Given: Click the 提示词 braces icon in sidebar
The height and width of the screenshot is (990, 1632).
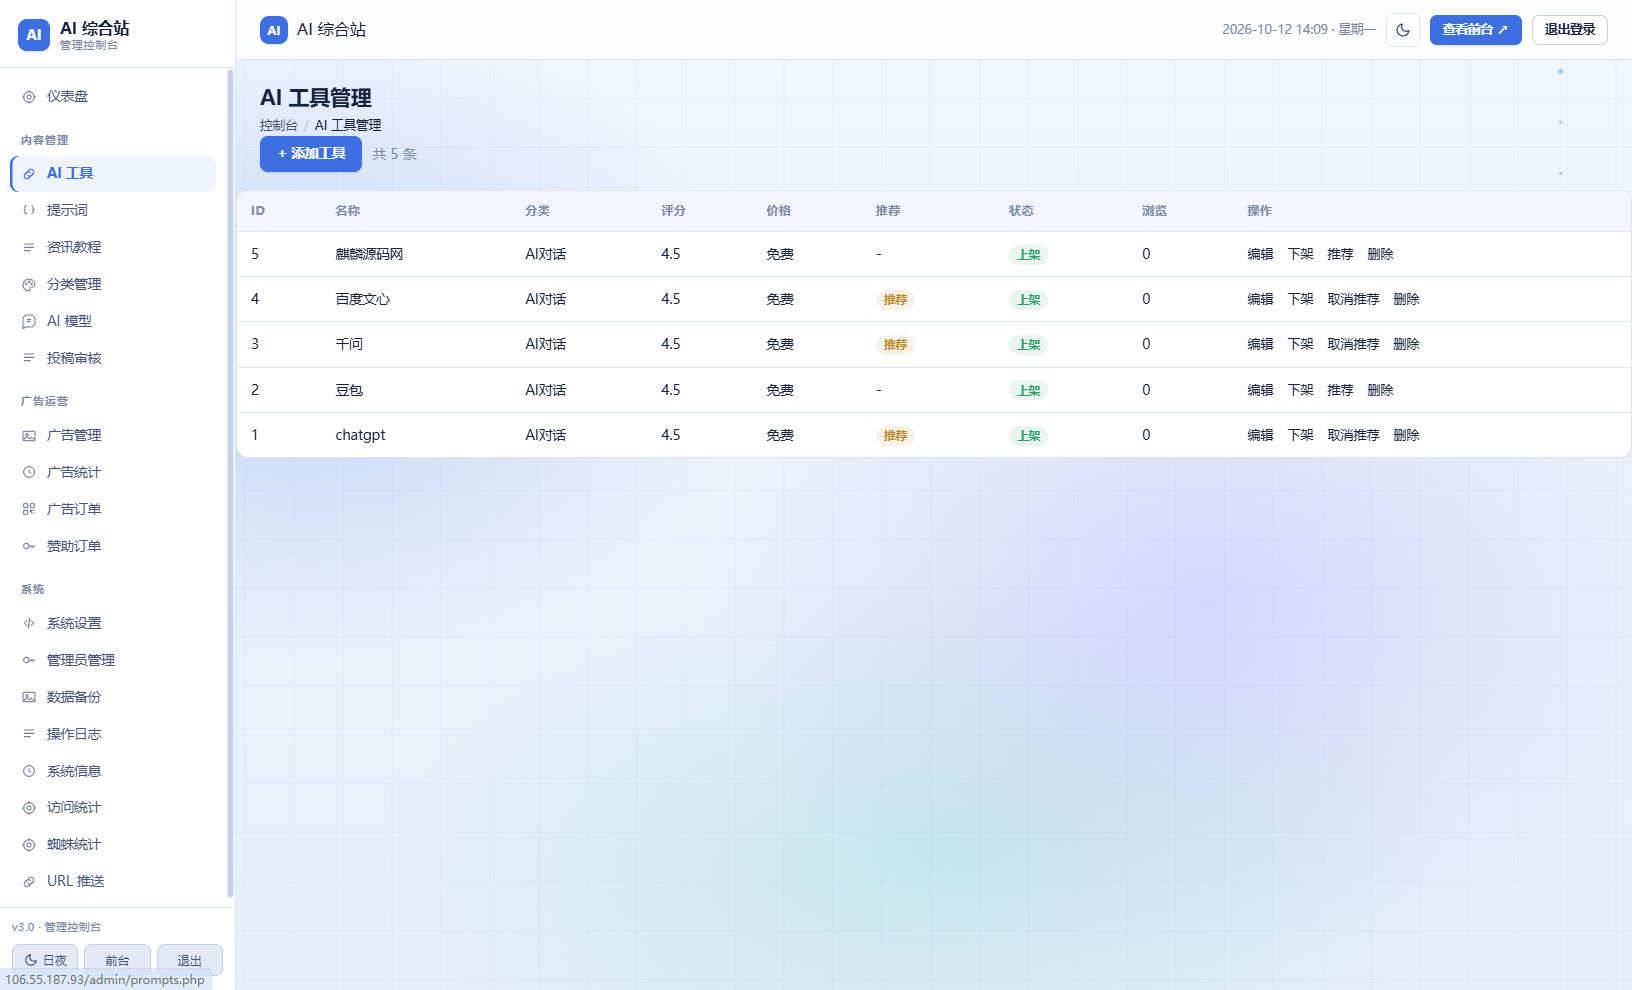Looking at the screenshot, I should [29, 210].
